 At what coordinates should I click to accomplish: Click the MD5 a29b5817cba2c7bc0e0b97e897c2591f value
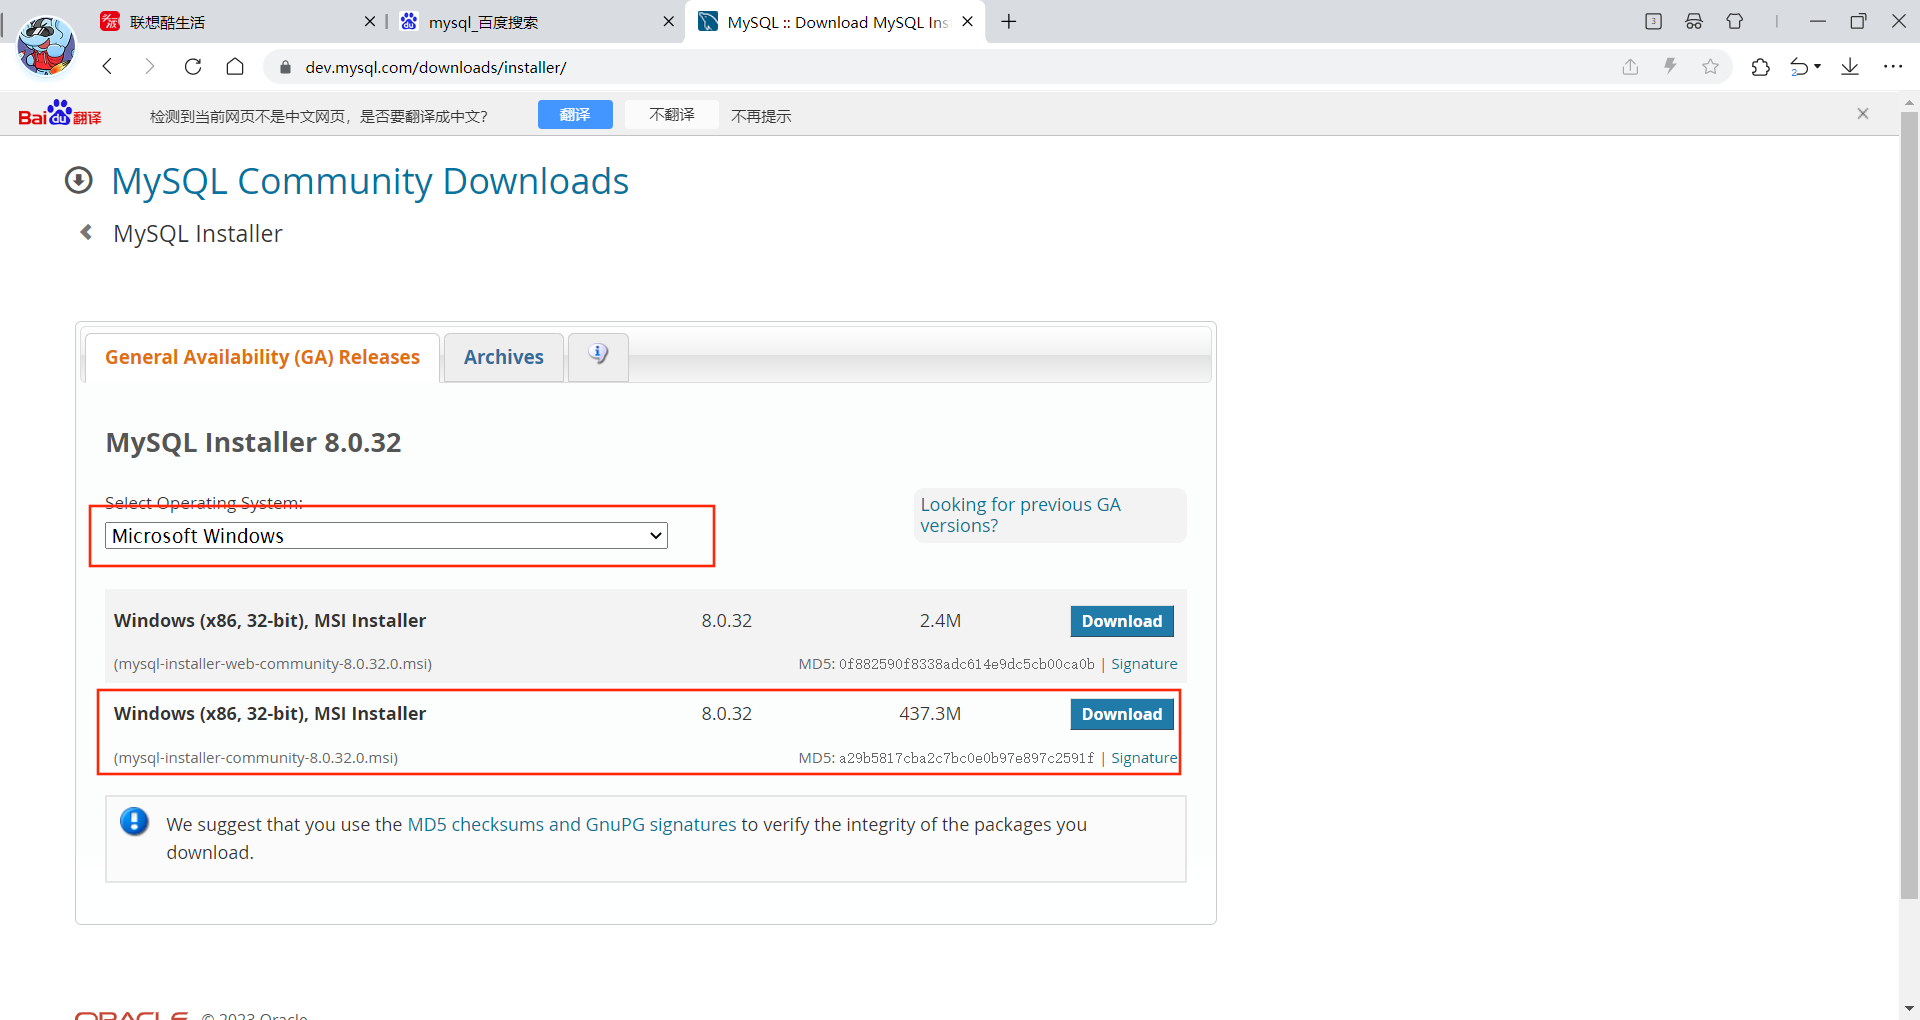[967, 758]
